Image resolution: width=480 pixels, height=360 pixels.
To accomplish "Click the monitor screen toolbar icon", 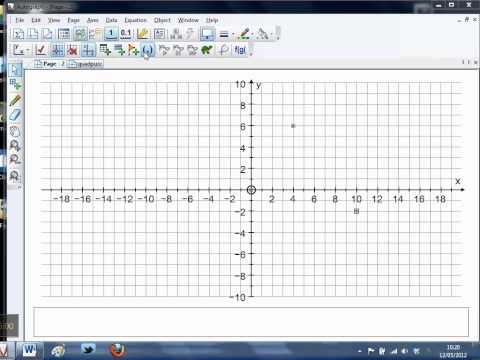I will tap(207, 33).
